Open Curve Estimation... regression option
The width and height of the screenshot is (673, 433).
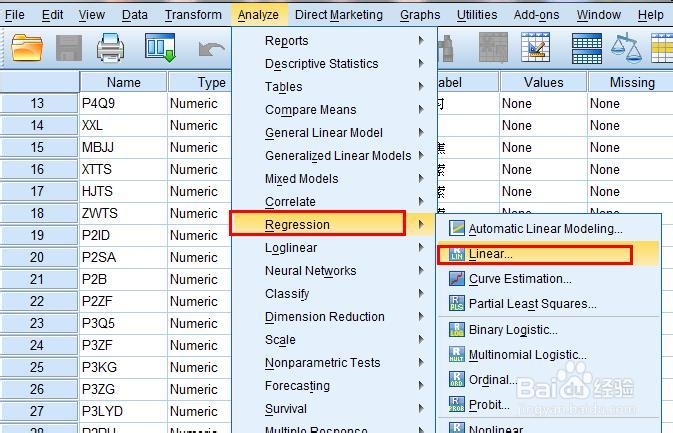click(520, 279)
